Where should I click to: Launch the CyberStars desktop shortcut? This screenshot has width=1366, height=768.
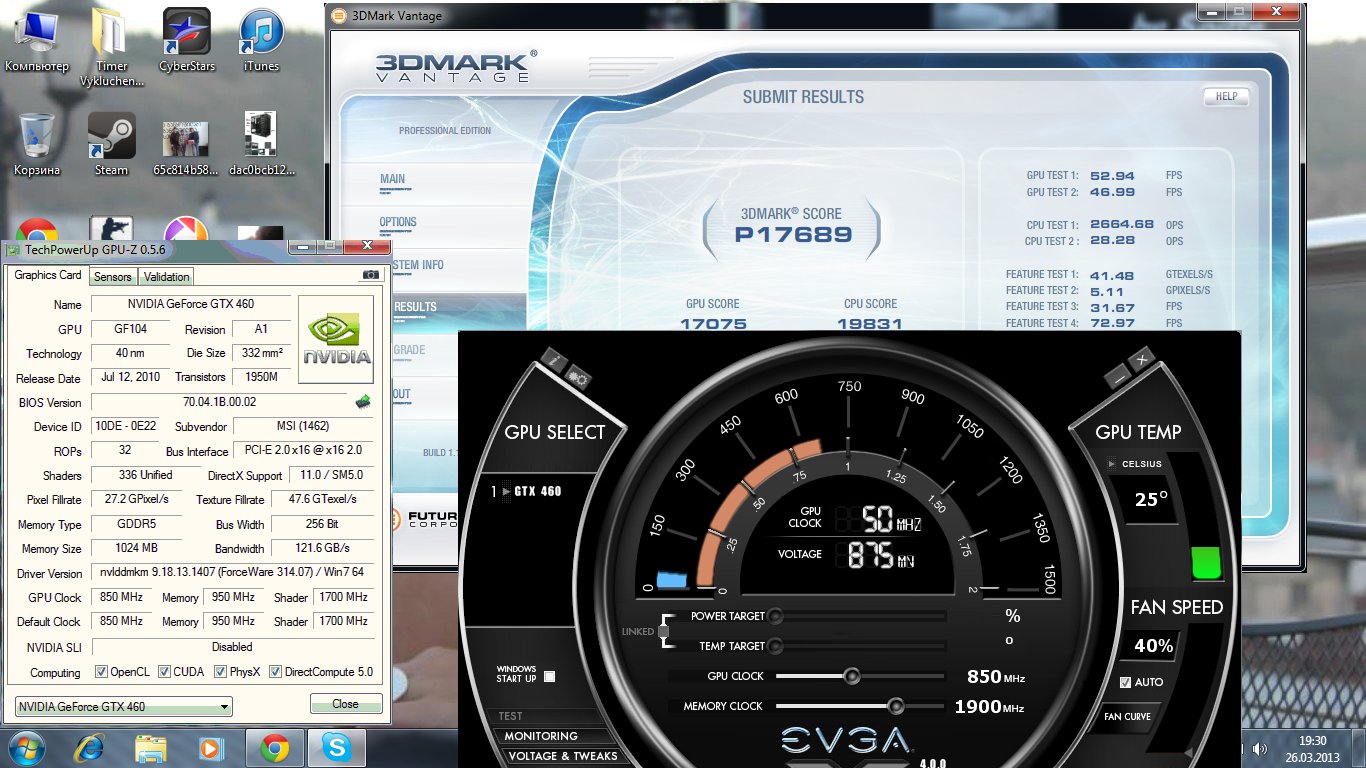tap(186, 40)
